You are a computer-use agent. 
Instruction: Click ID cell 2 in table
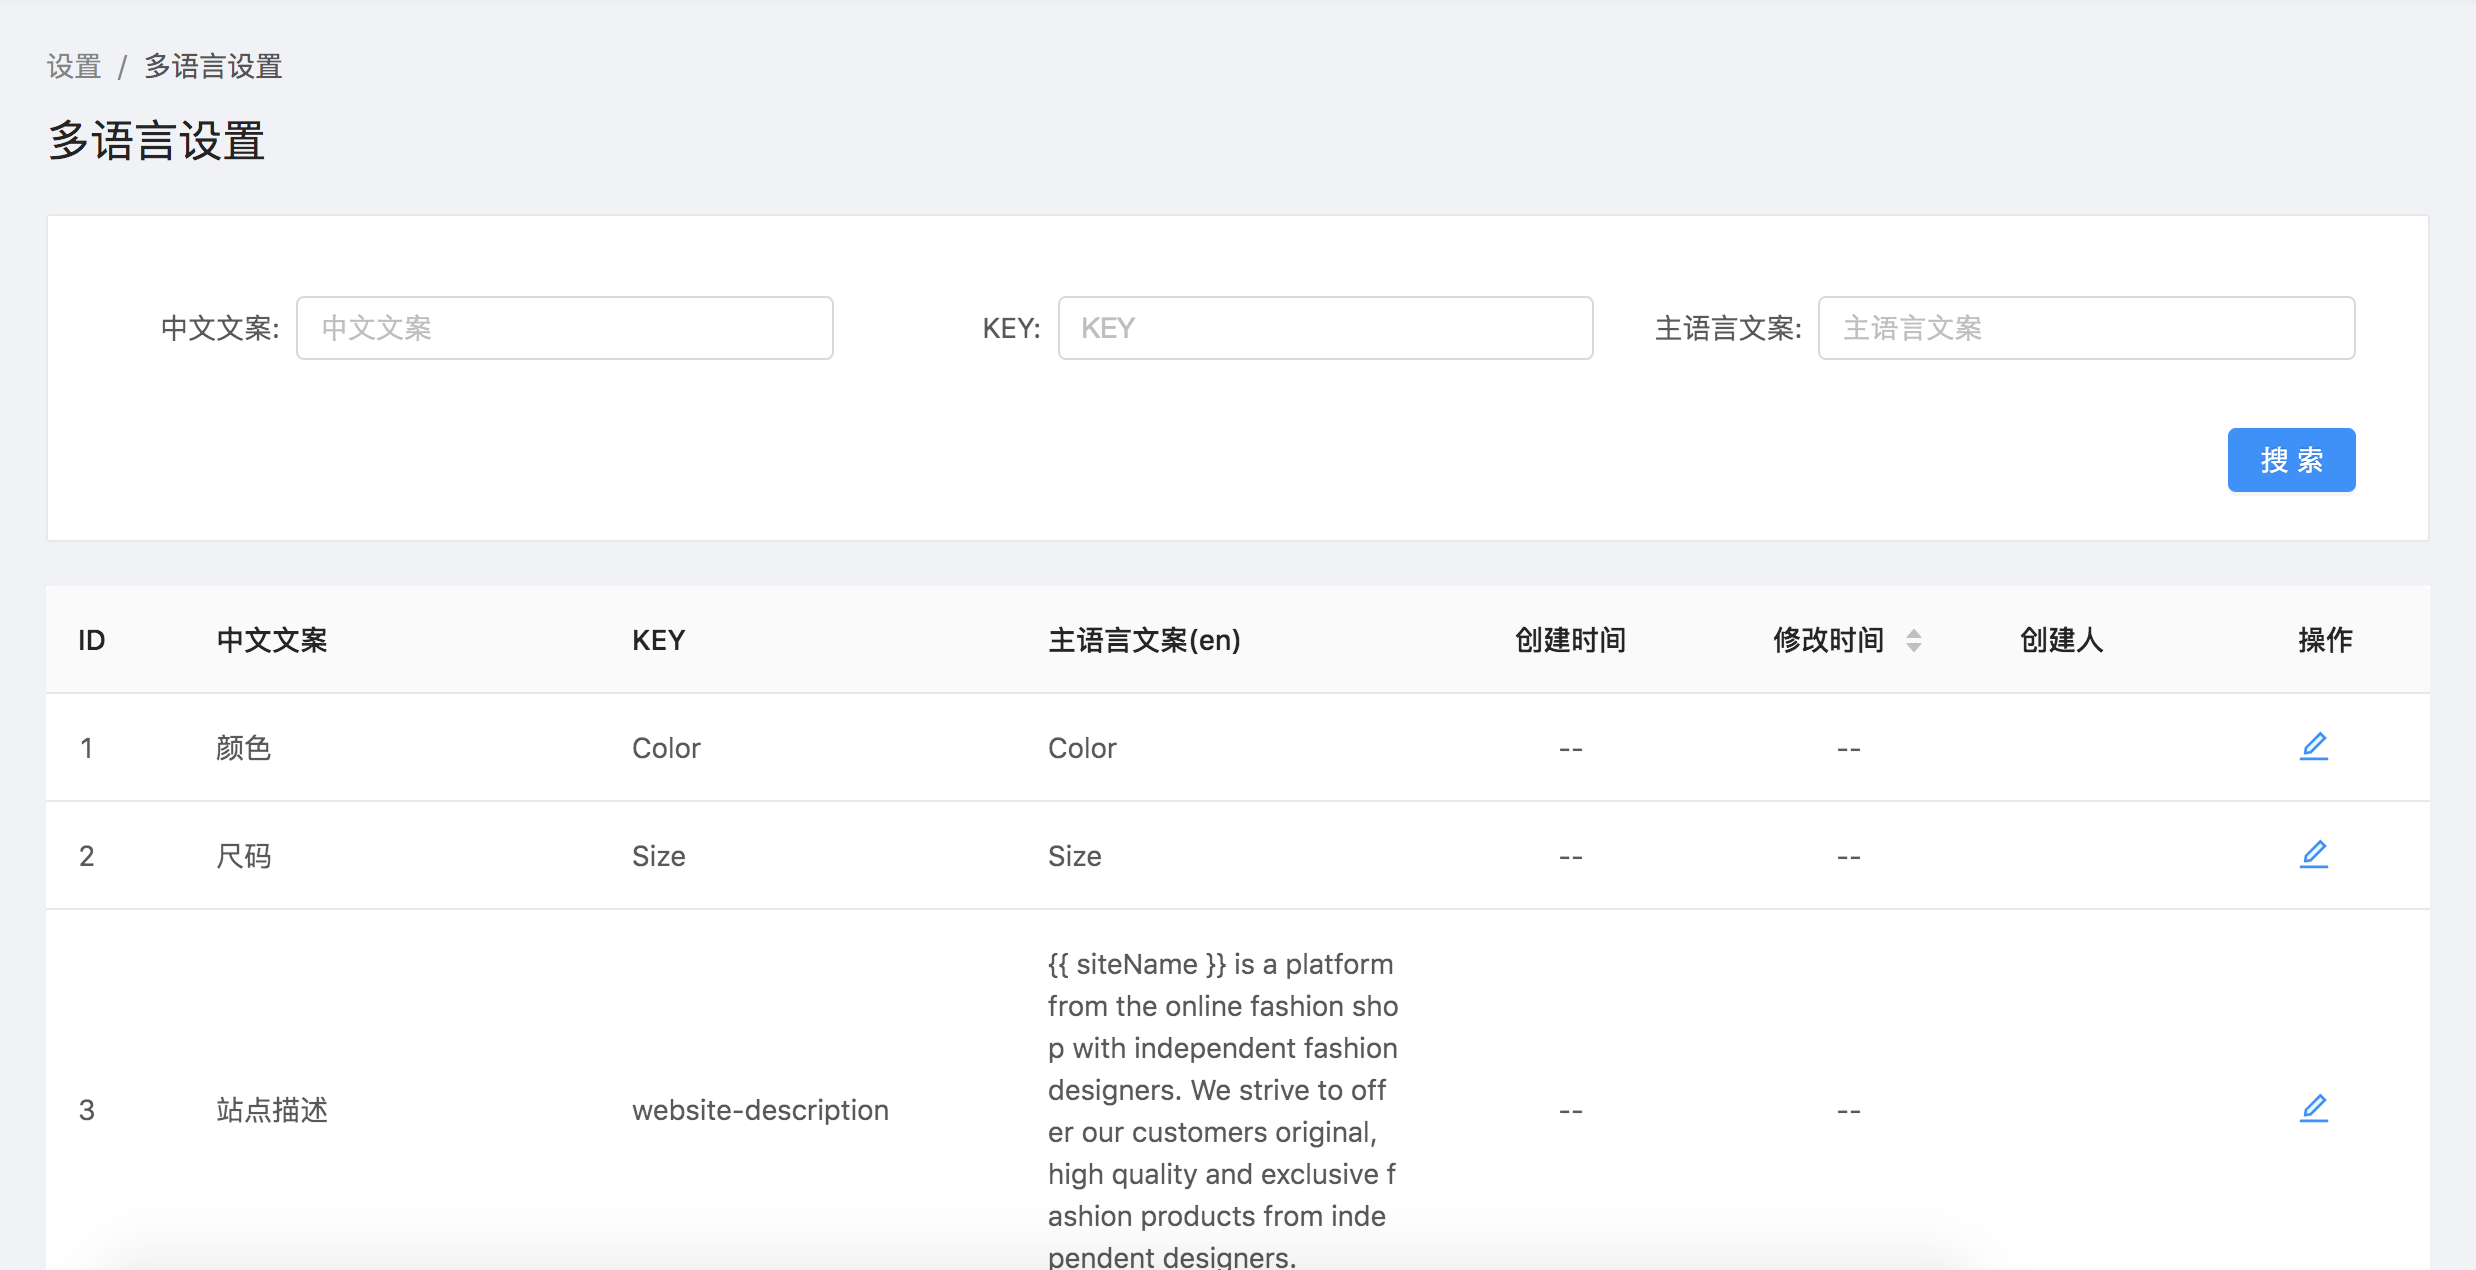(87, 856)
